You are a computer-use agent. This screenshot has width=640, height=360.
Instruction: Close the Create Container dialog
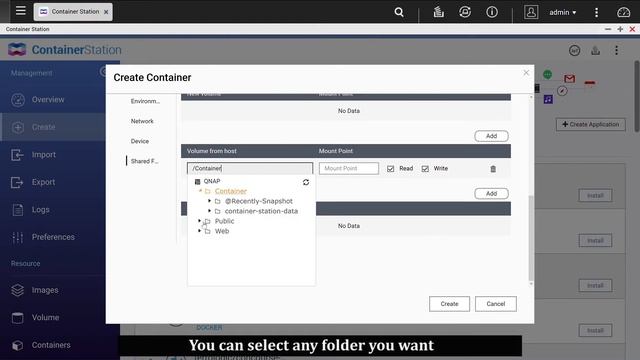click(526, 73)
